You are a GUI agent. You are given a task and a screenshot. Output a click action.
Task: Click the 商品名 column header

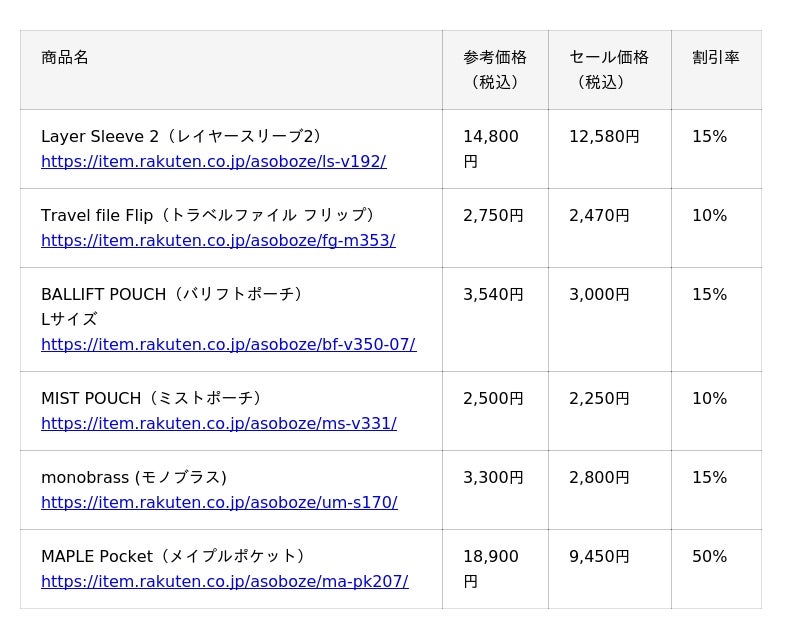point(231,70)
